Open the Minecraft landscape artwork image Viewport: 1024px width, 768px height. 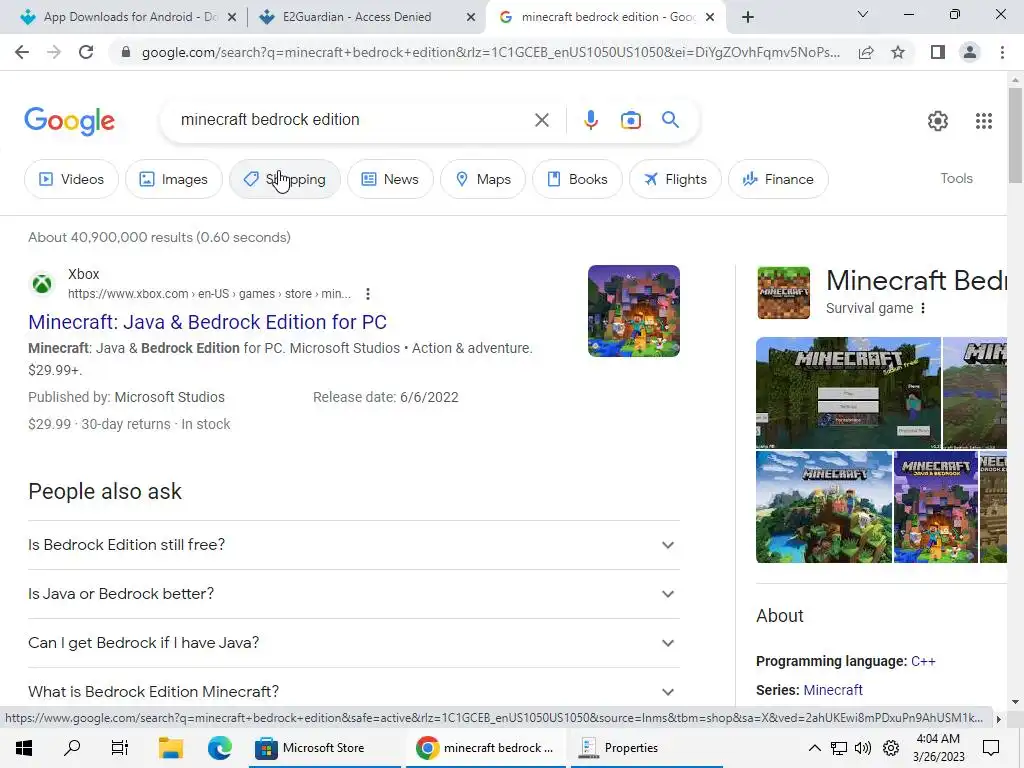tap(824, 507)
